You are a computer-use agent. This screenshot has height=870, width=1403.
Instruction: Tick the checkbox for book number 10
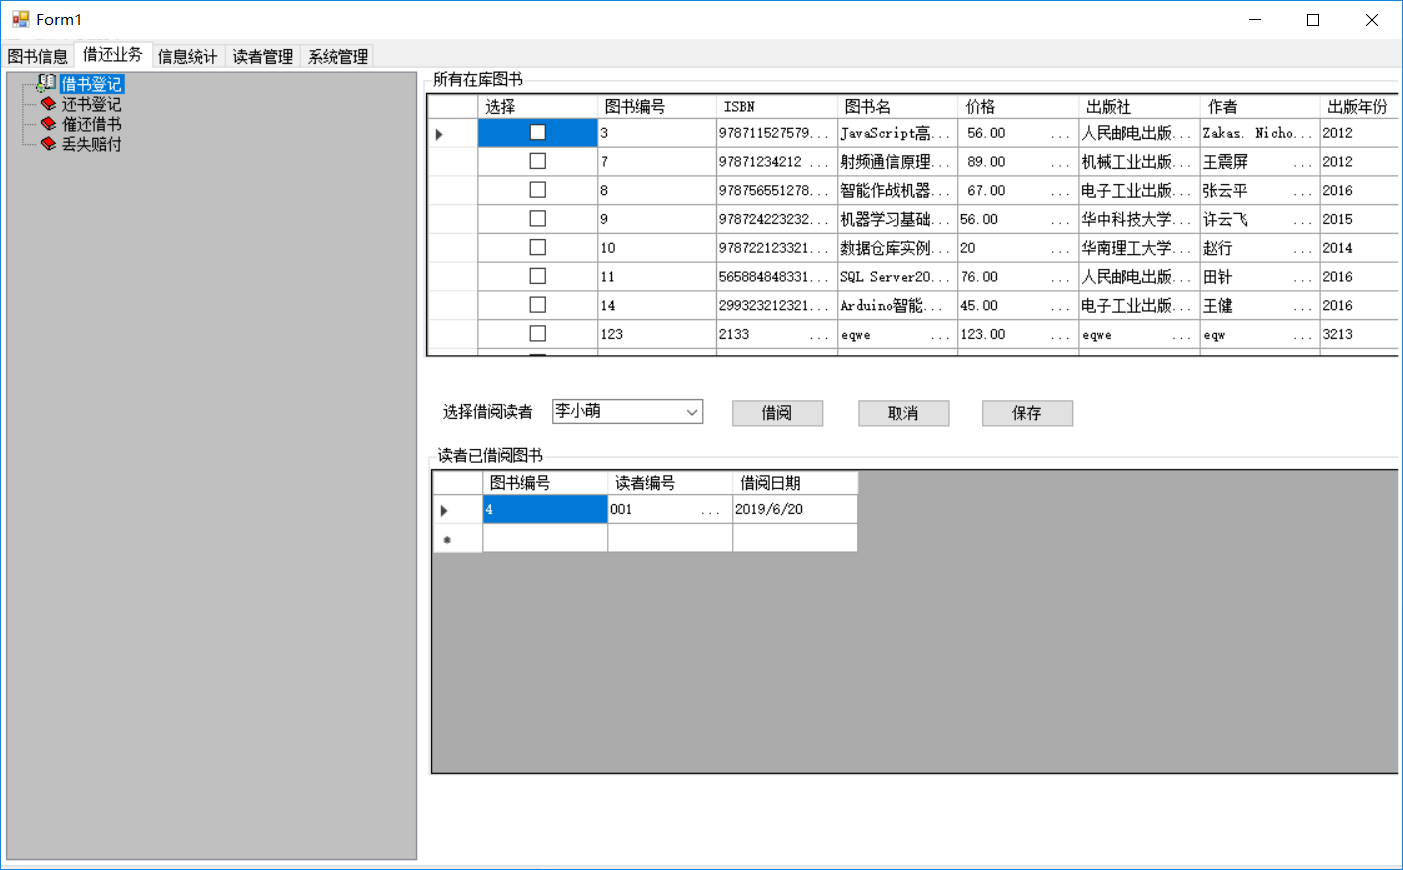point(537,247)
